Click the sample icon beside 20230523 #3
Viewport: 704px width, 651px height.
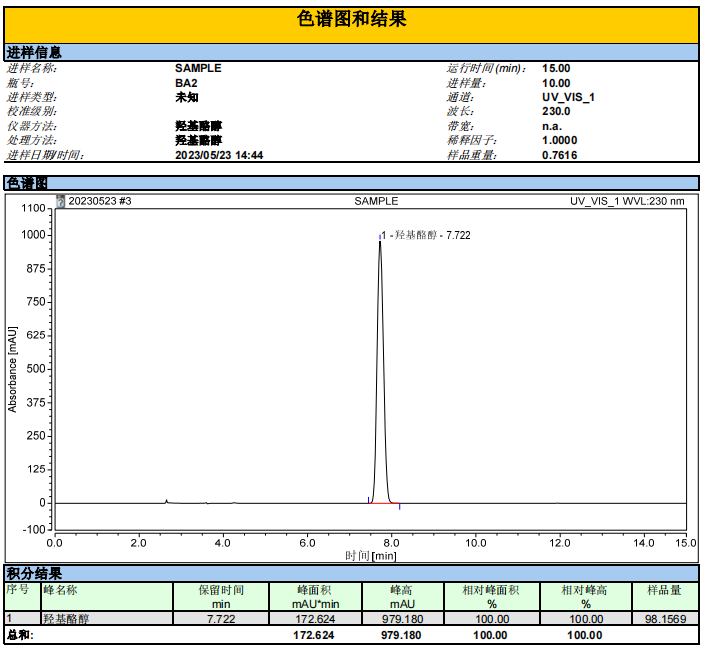(x=61, y=201)
